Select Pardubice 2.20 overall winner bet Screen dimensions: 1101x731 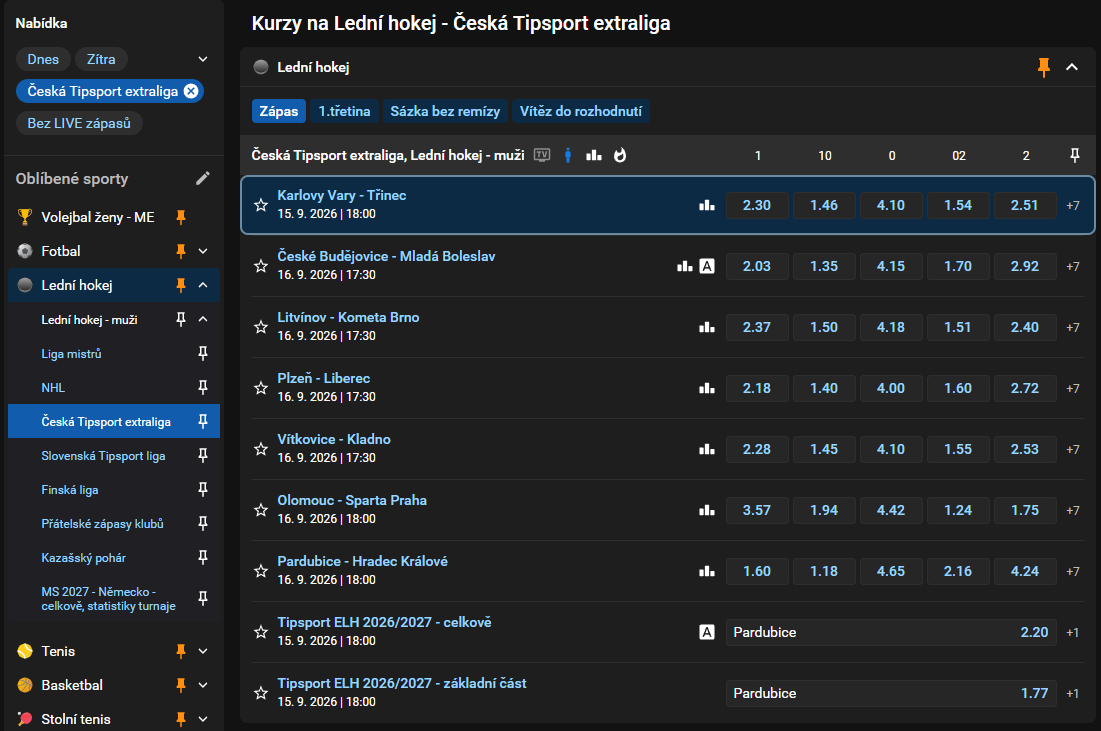[891, 632]
